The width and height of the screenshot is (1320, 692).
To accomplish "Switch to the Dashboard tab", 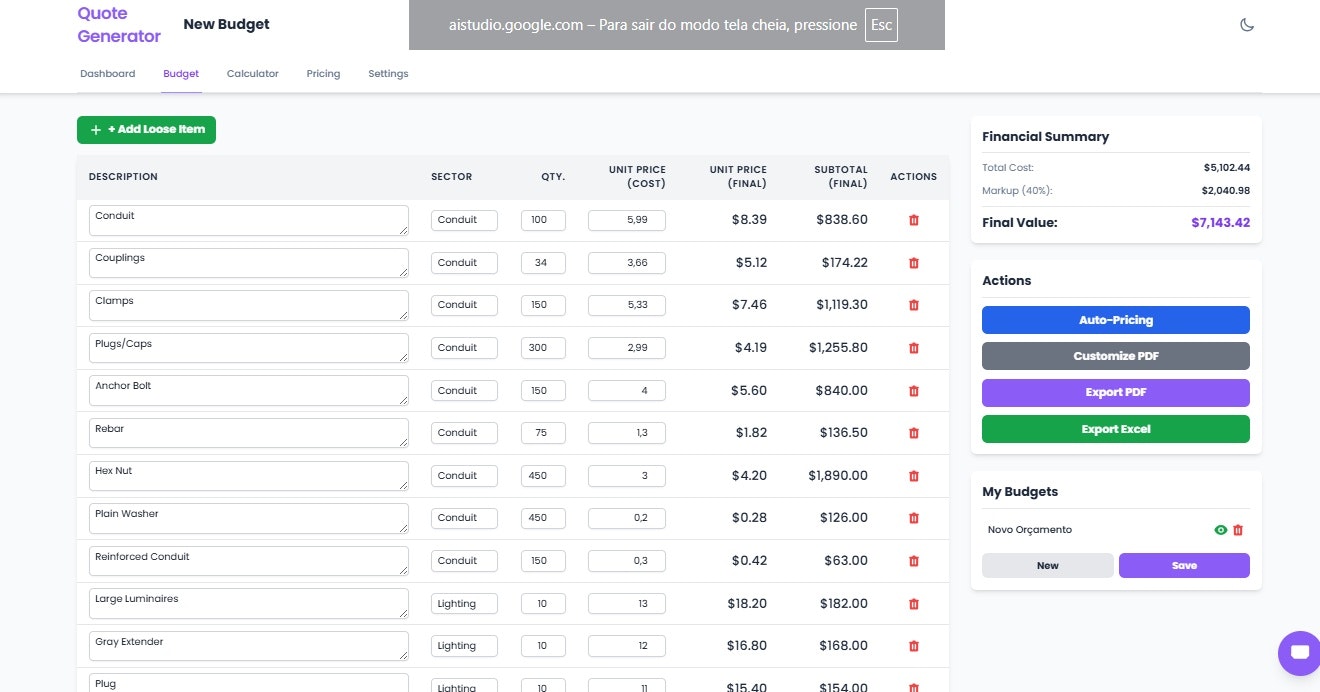I will [x=107, y=73].
